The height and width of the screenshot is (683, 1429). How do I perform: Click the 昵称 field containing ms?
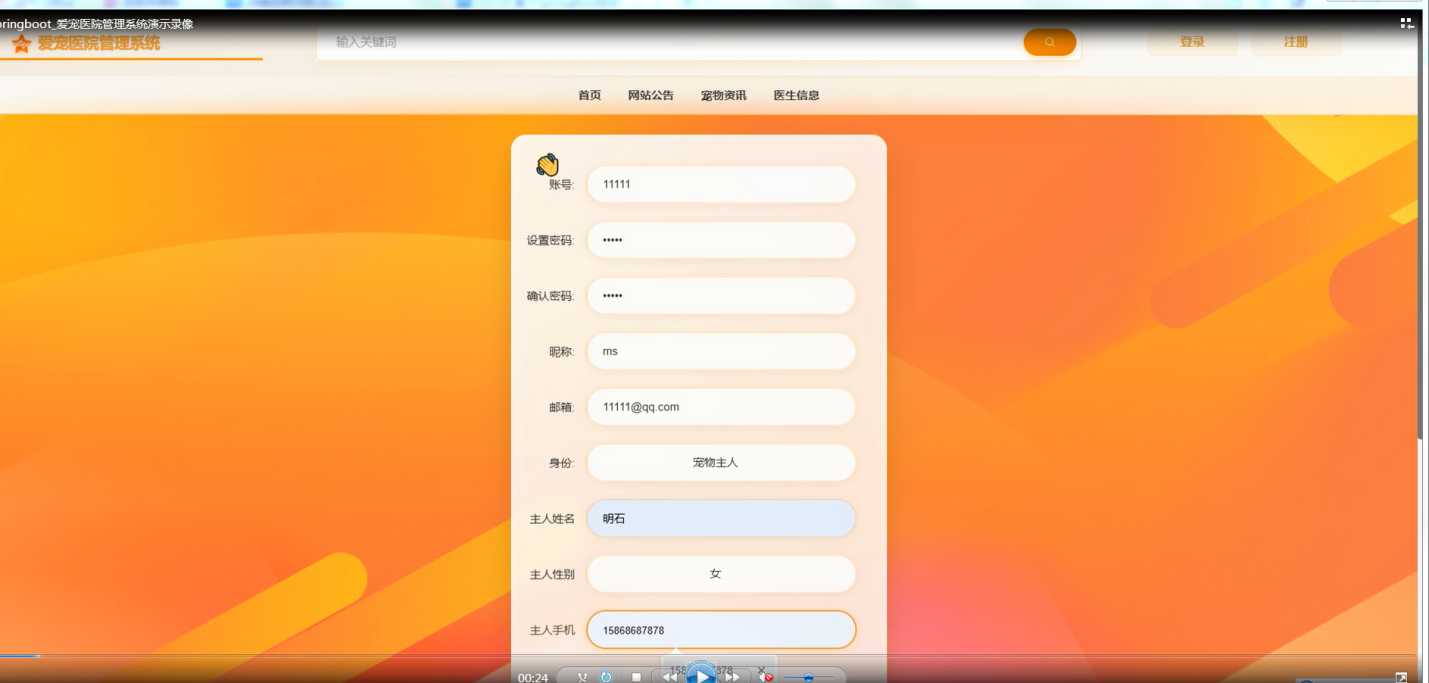click(721, 351)
